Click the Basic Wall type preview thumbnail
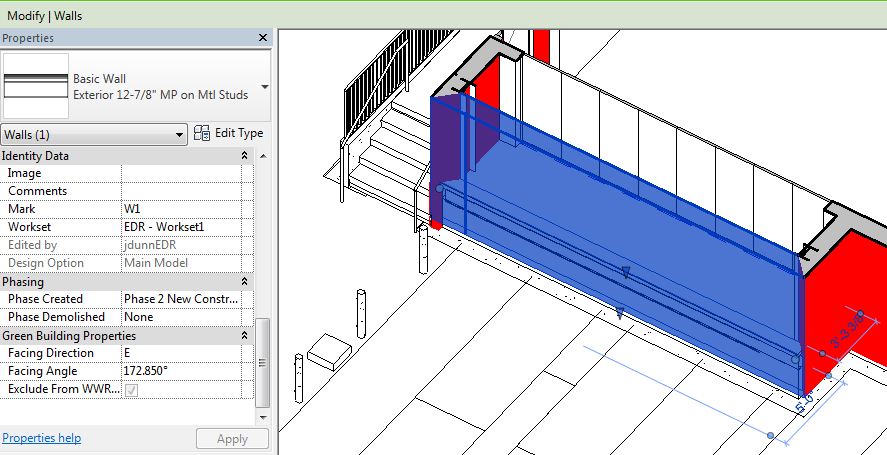 [x=36, y=86]
